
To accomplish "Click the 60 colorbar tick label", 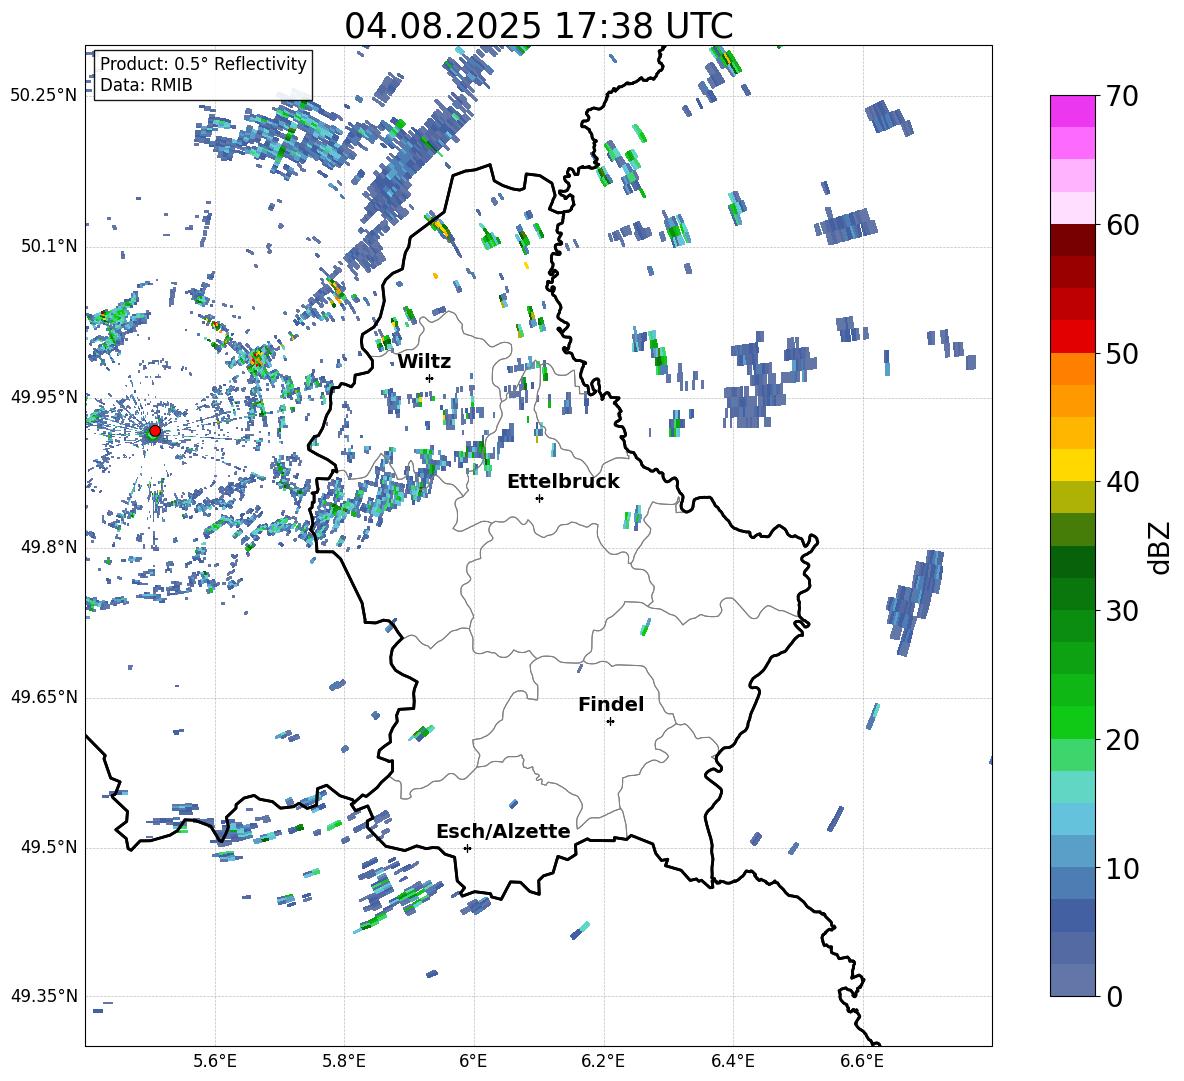I will click(1122, 225).
